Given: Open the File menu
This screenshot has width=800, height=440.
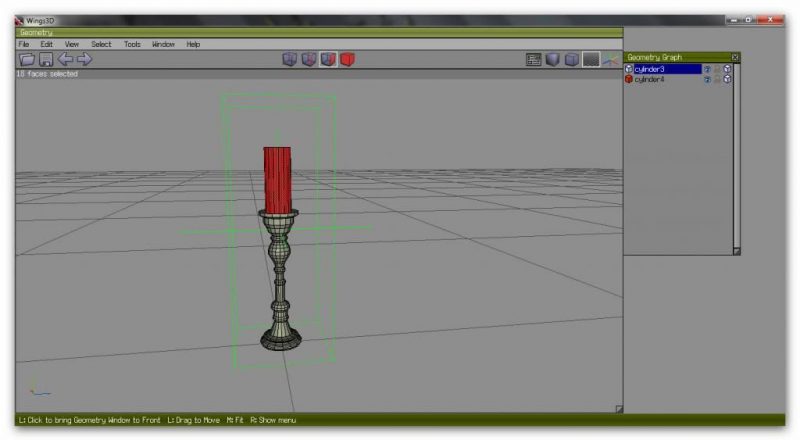Looking at the screenshot, I should 23,44.
